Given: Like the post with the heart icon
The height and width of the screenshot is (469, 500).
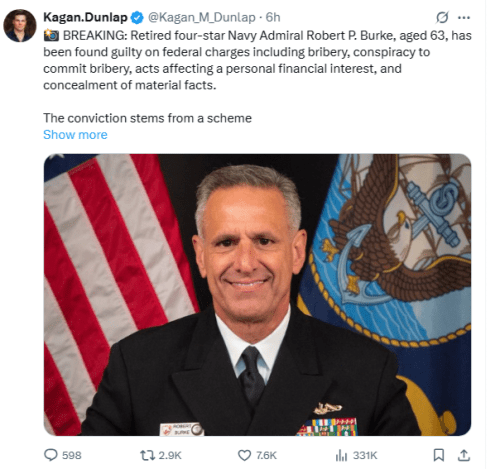Looking at the screenshot, I should (x=244, y=455).
